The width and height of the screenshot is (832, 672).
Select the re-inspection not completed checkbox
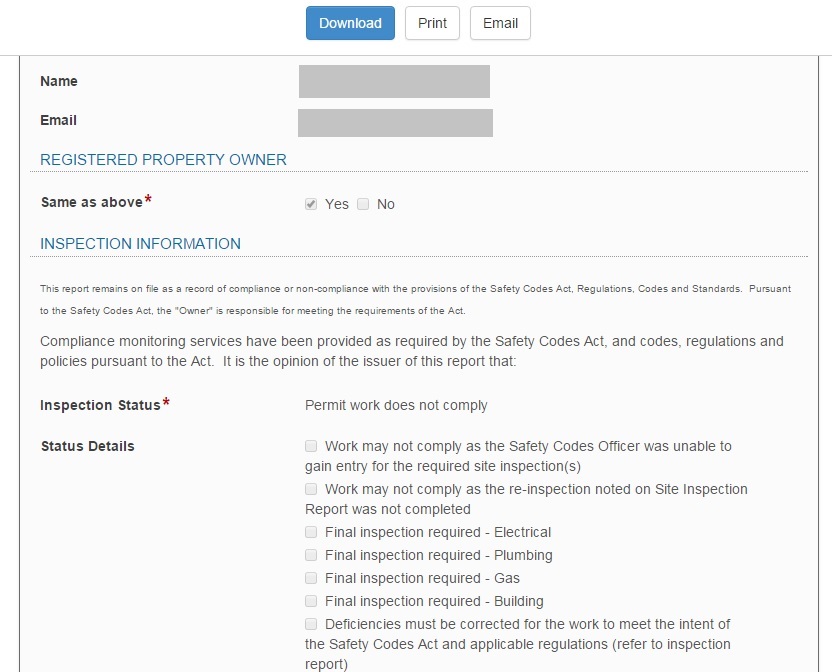[312, 489]
